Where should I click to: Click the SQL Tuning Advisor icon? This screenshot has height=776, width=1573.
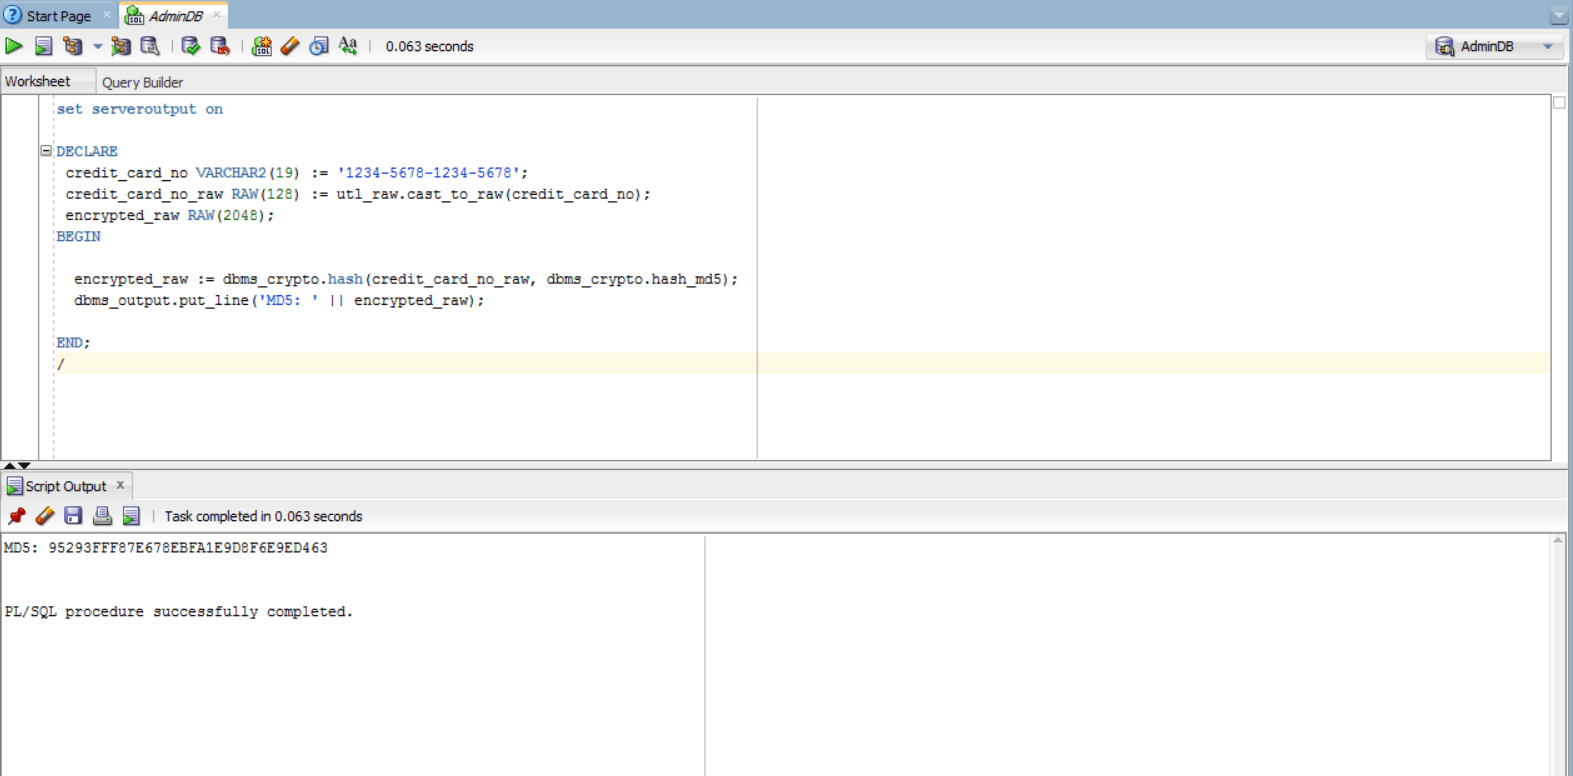pyautogui.click(x=150, y=46)
